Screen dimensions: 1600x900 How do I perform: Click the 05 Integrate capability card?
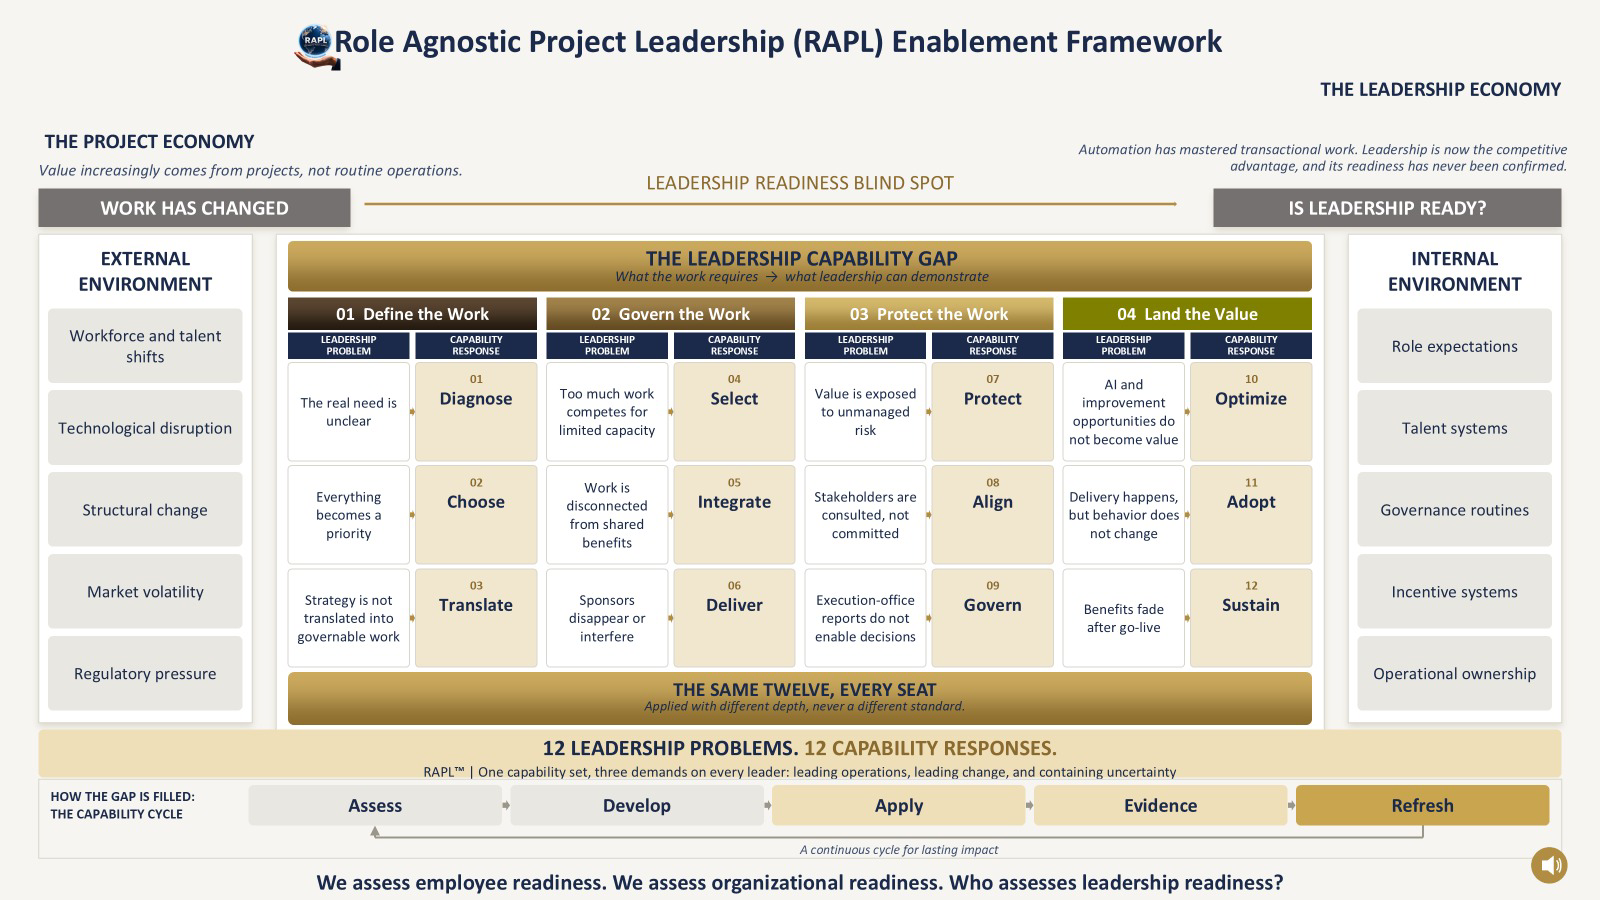[734, 515]
